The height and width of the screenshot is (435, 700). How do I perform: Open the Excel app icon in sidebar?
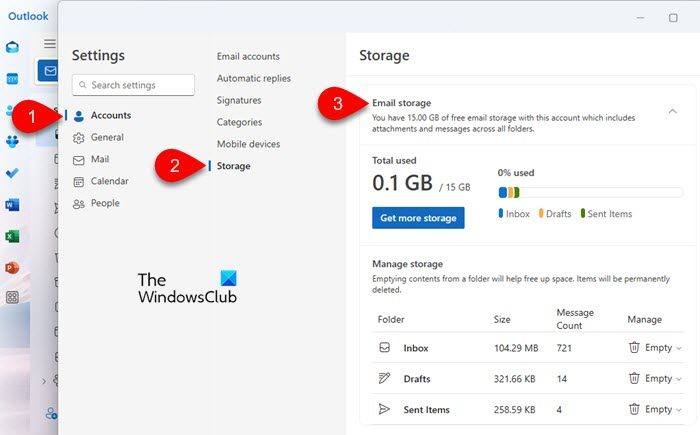click(x=12, y=236)
